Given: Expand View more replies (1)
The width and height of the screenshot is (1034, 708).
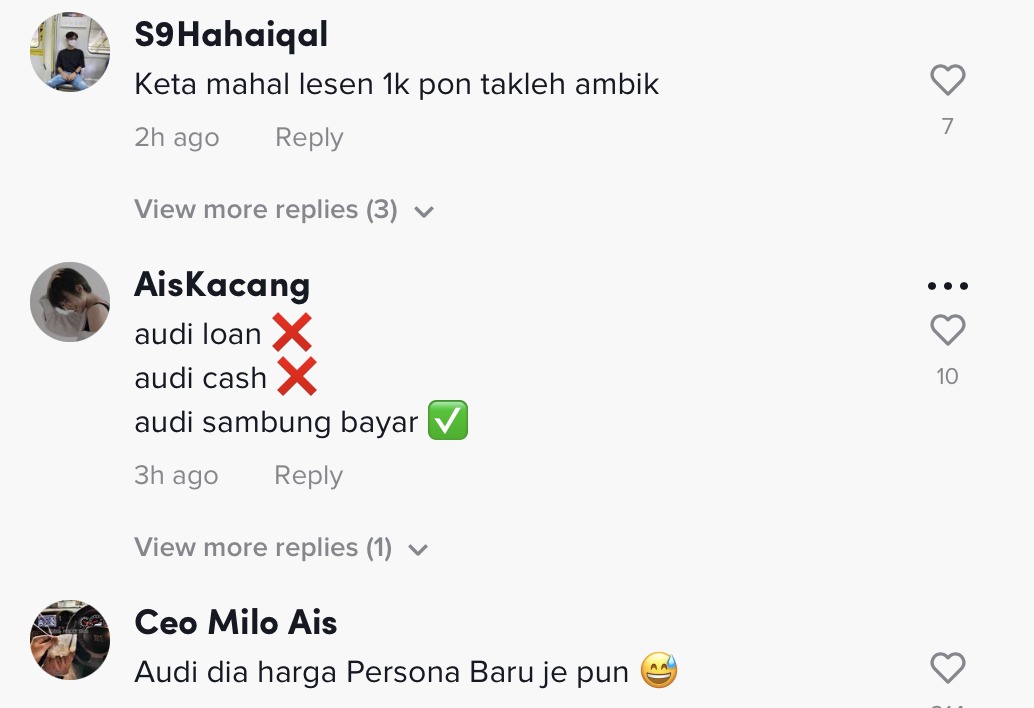Looking at the screenshot, I should (x=282, y=547).
